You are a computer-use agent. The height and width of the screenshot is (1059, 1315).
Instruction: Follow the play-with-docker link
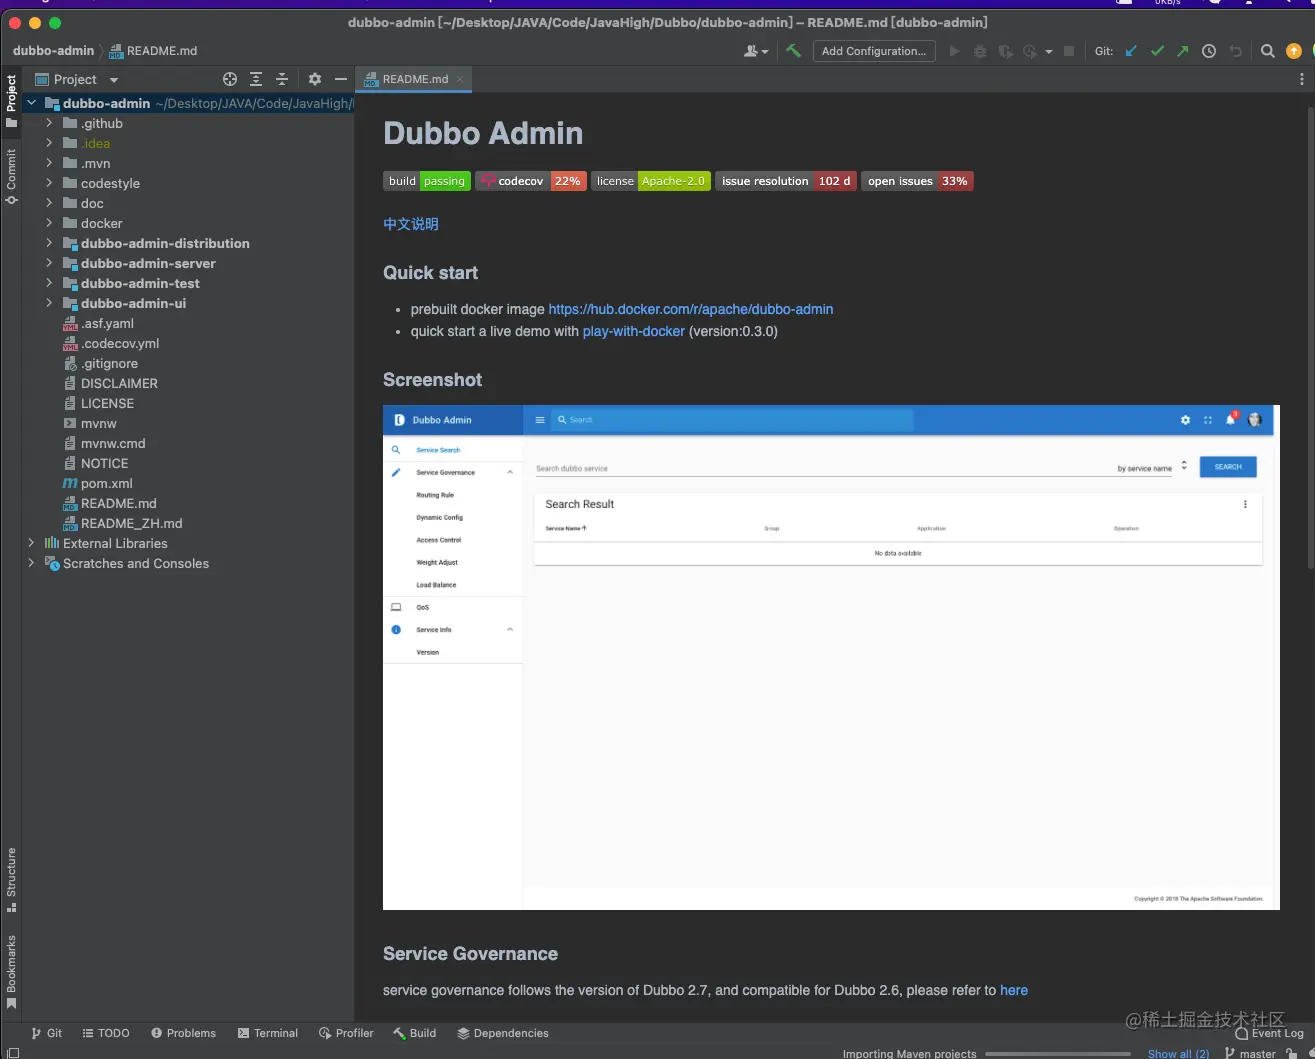click(x=634, y=331)
